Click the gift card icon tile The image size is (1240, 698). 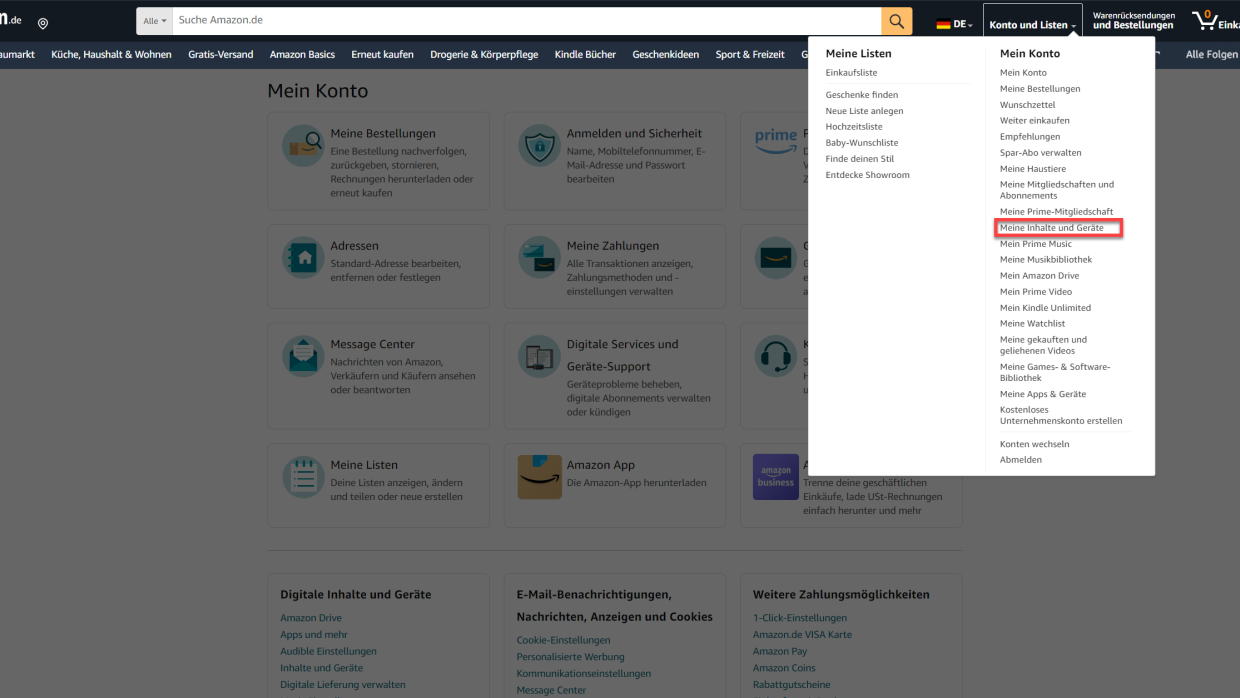point(775,258)
